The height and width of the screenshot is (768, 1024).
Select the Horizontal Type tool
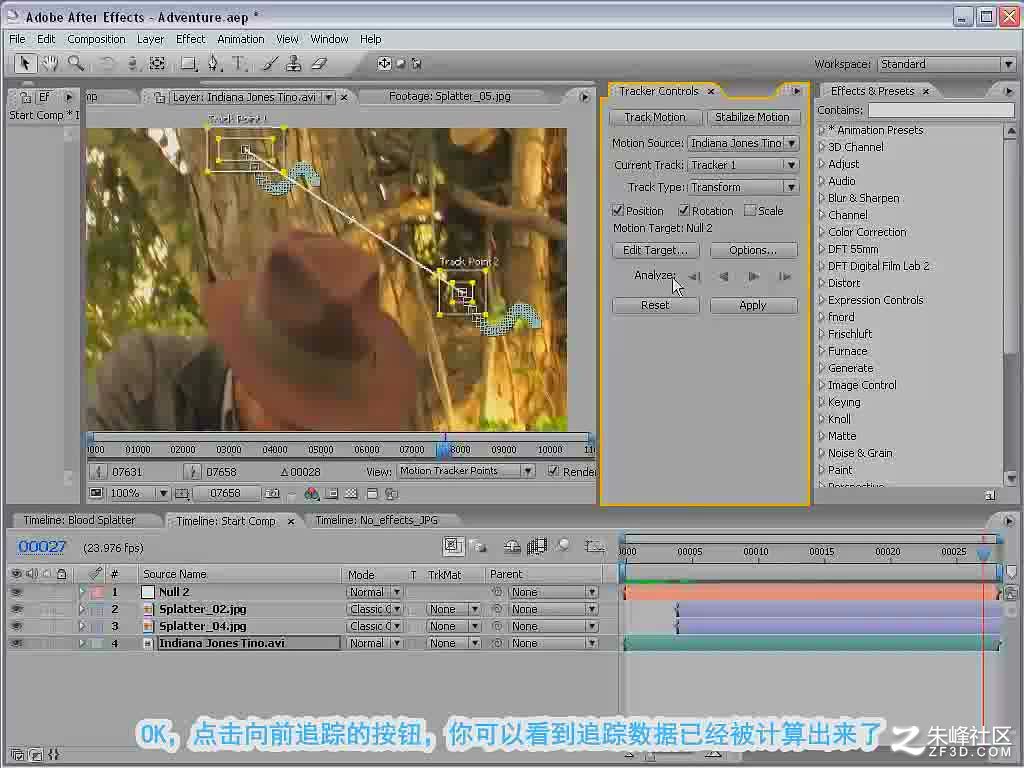(239, 64)
